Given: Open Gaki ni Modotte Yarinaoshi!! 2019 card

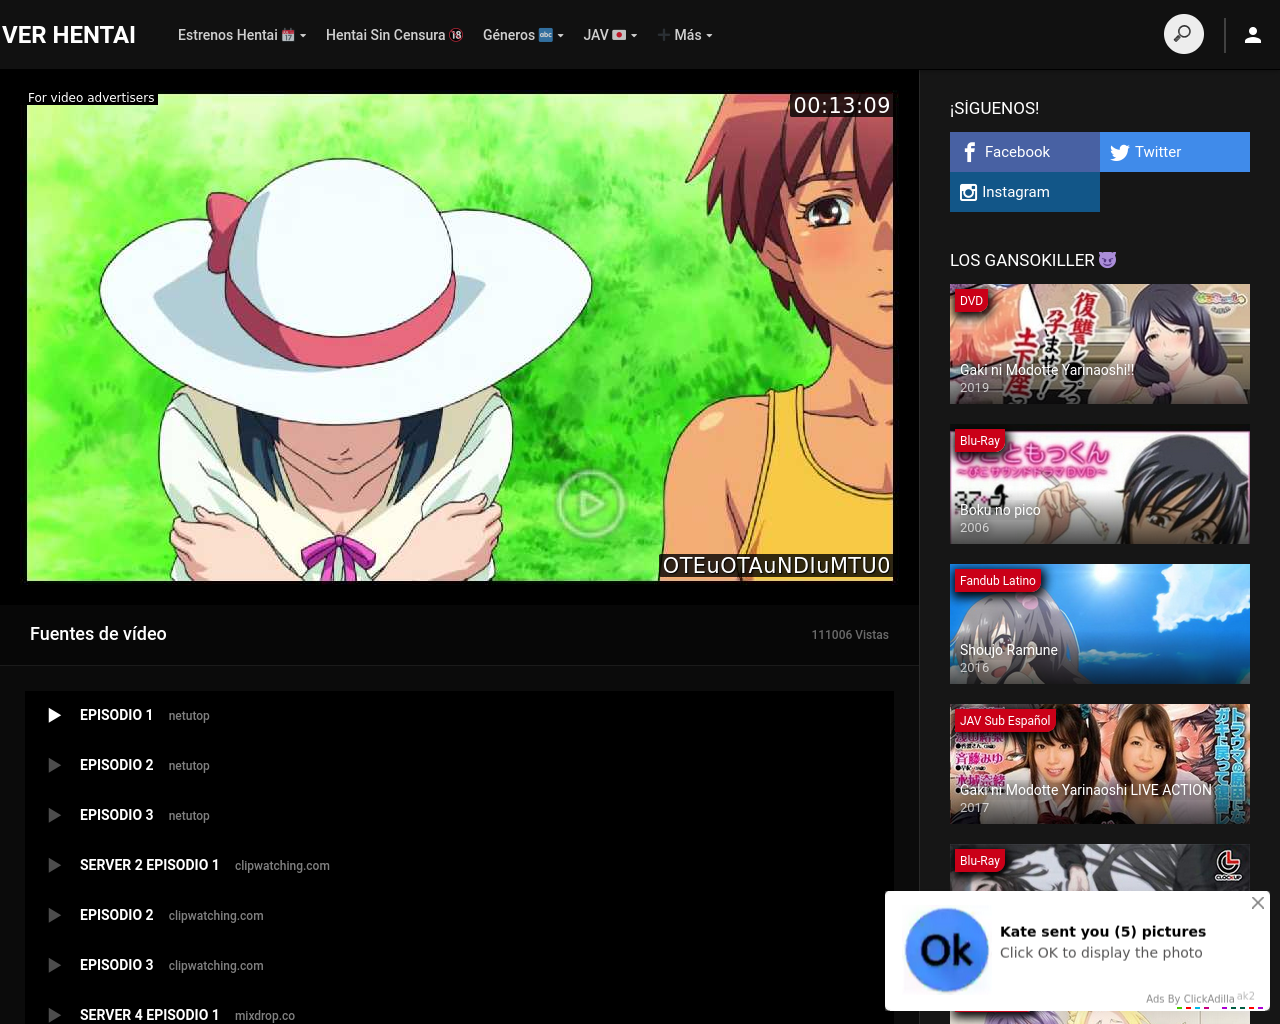Looking at the screenshot, I should [1100, 344].
